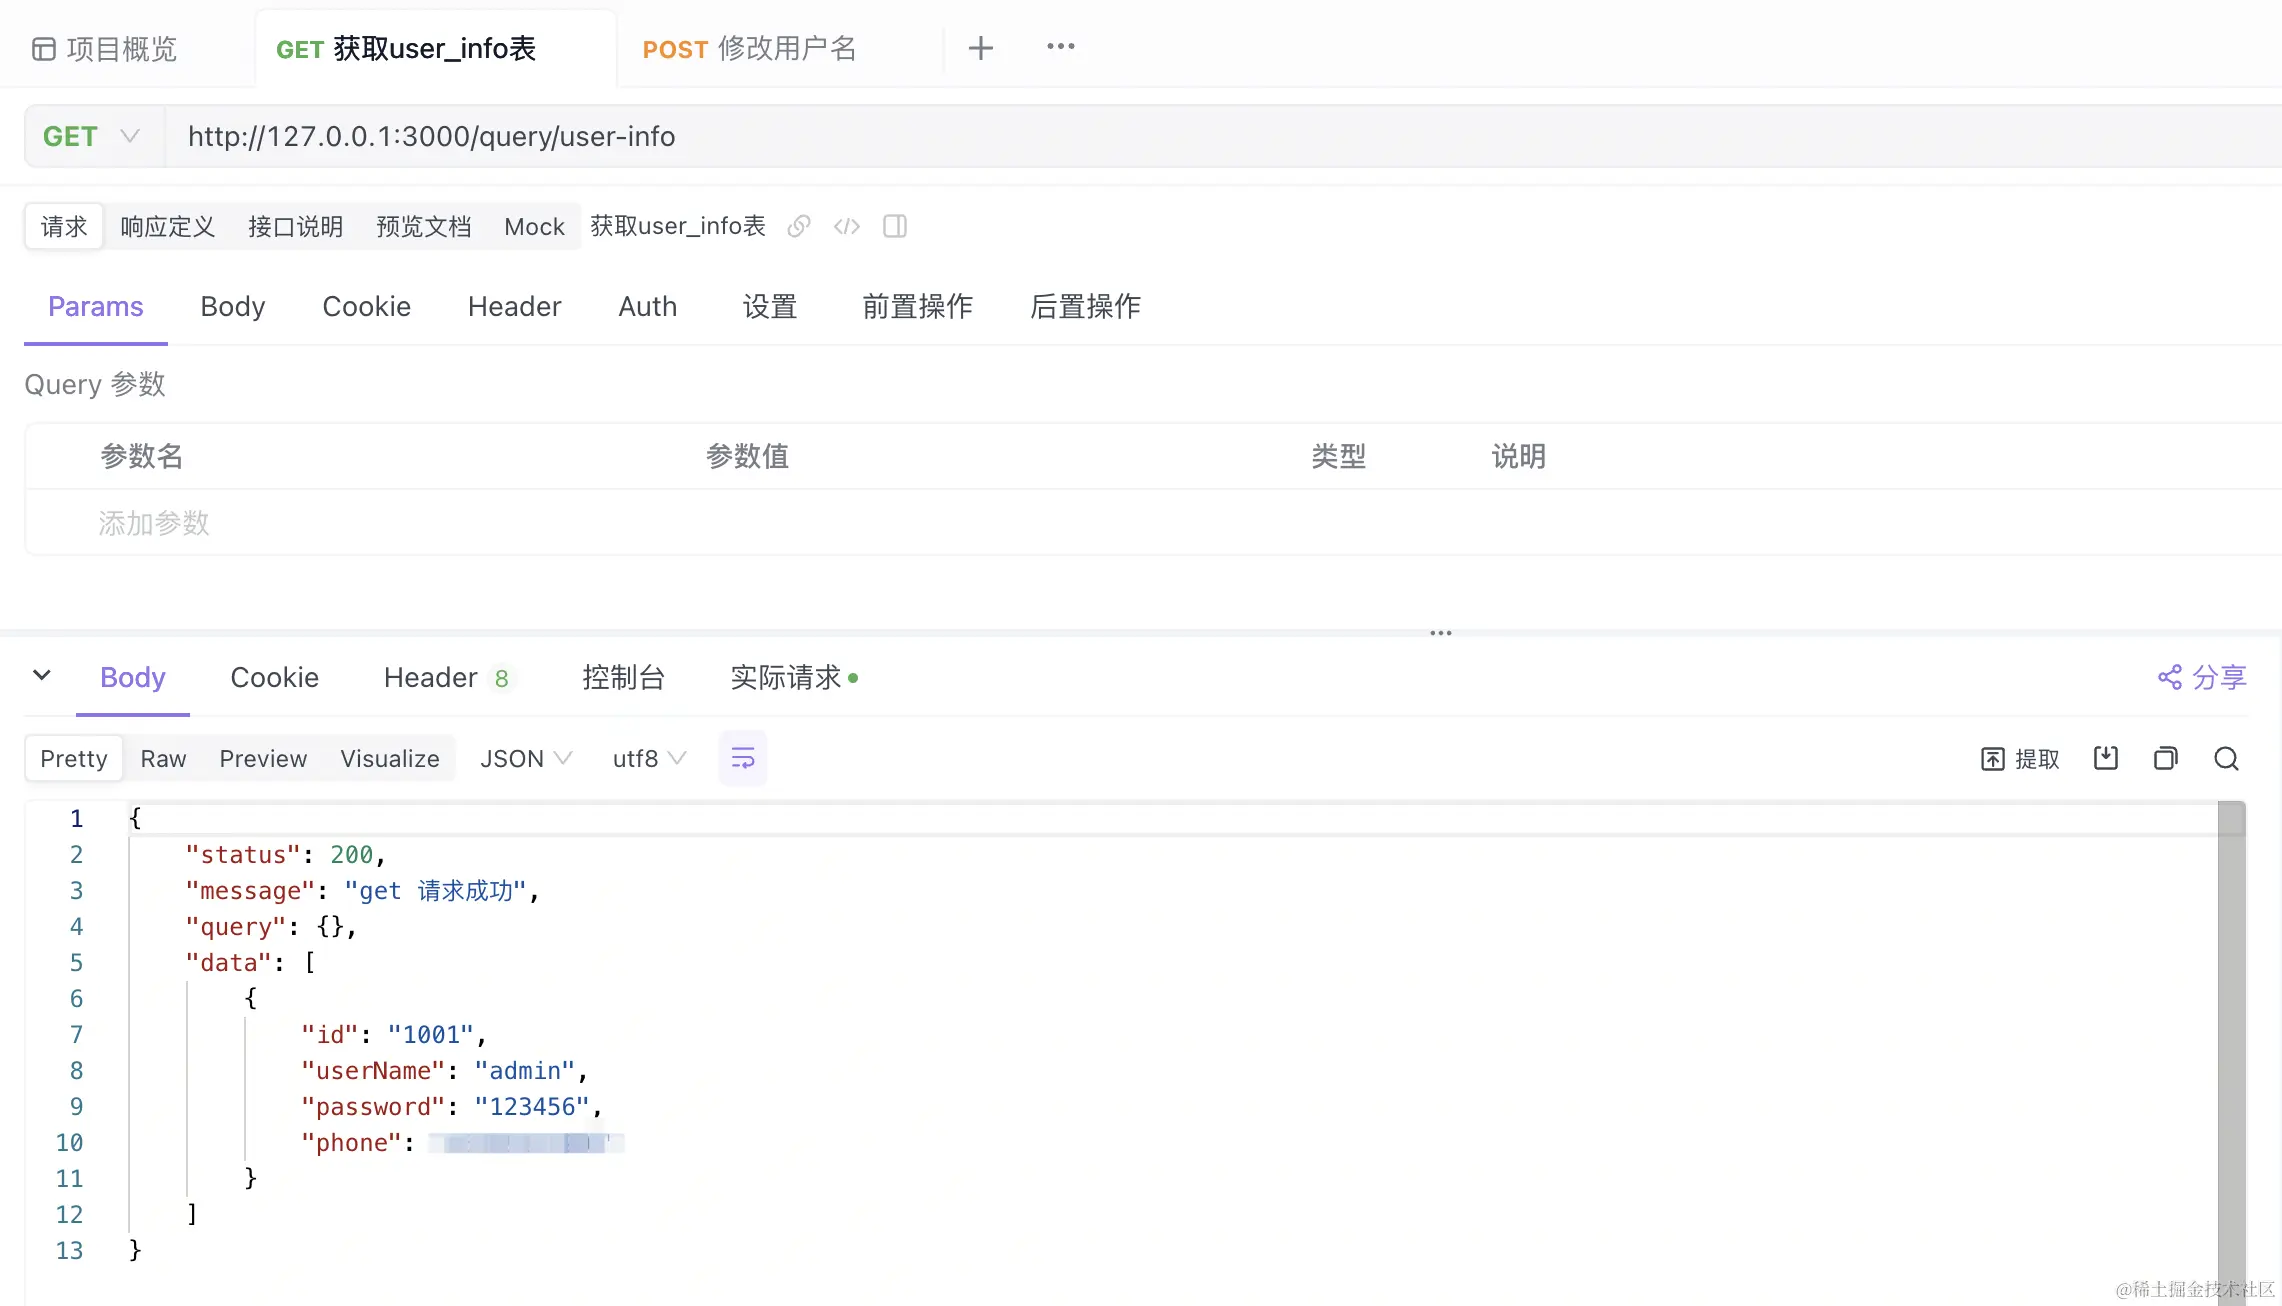Screen dimensions: 2282x1306
Task: Click the 提取 extract button
Action: tap(2020, 758)
